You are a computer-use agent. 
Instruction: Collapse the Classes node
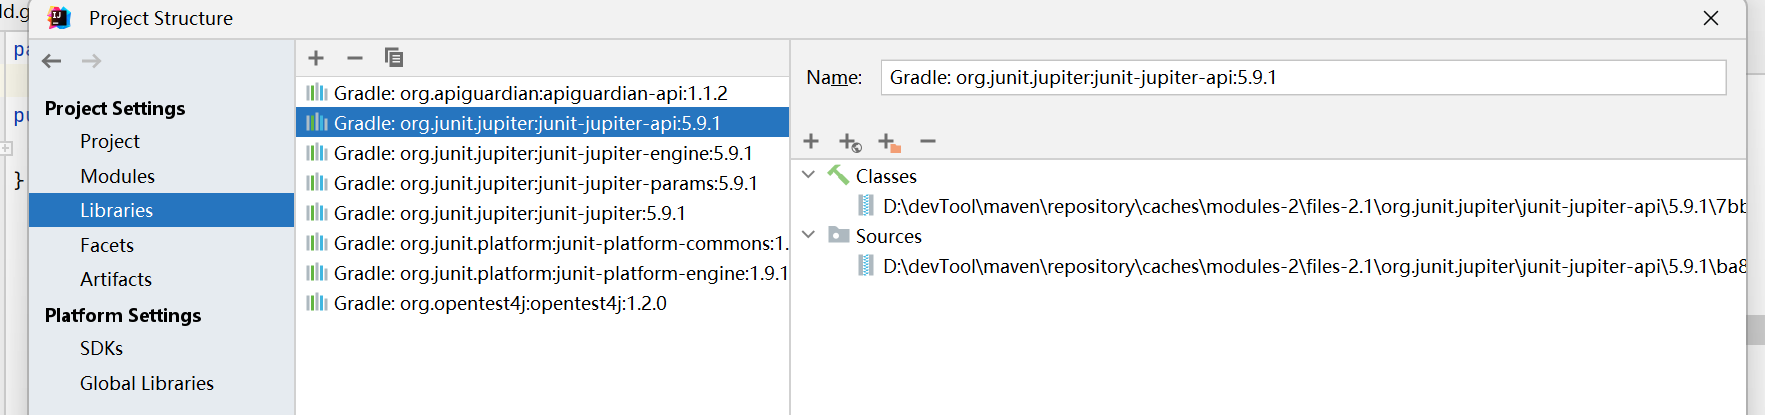pyautogui.click(x=809, y=175)
